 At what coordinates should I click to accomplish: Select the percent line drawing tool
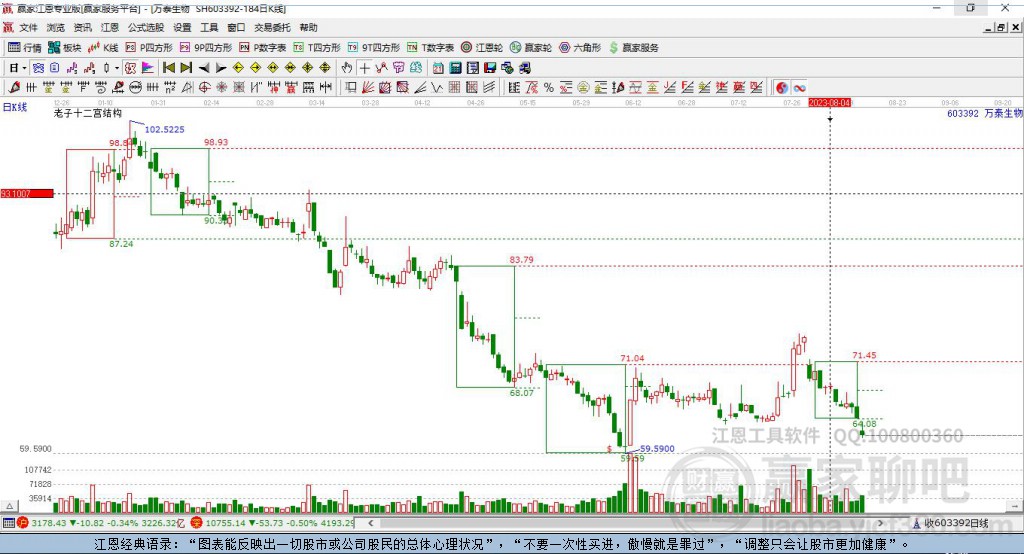549,88
